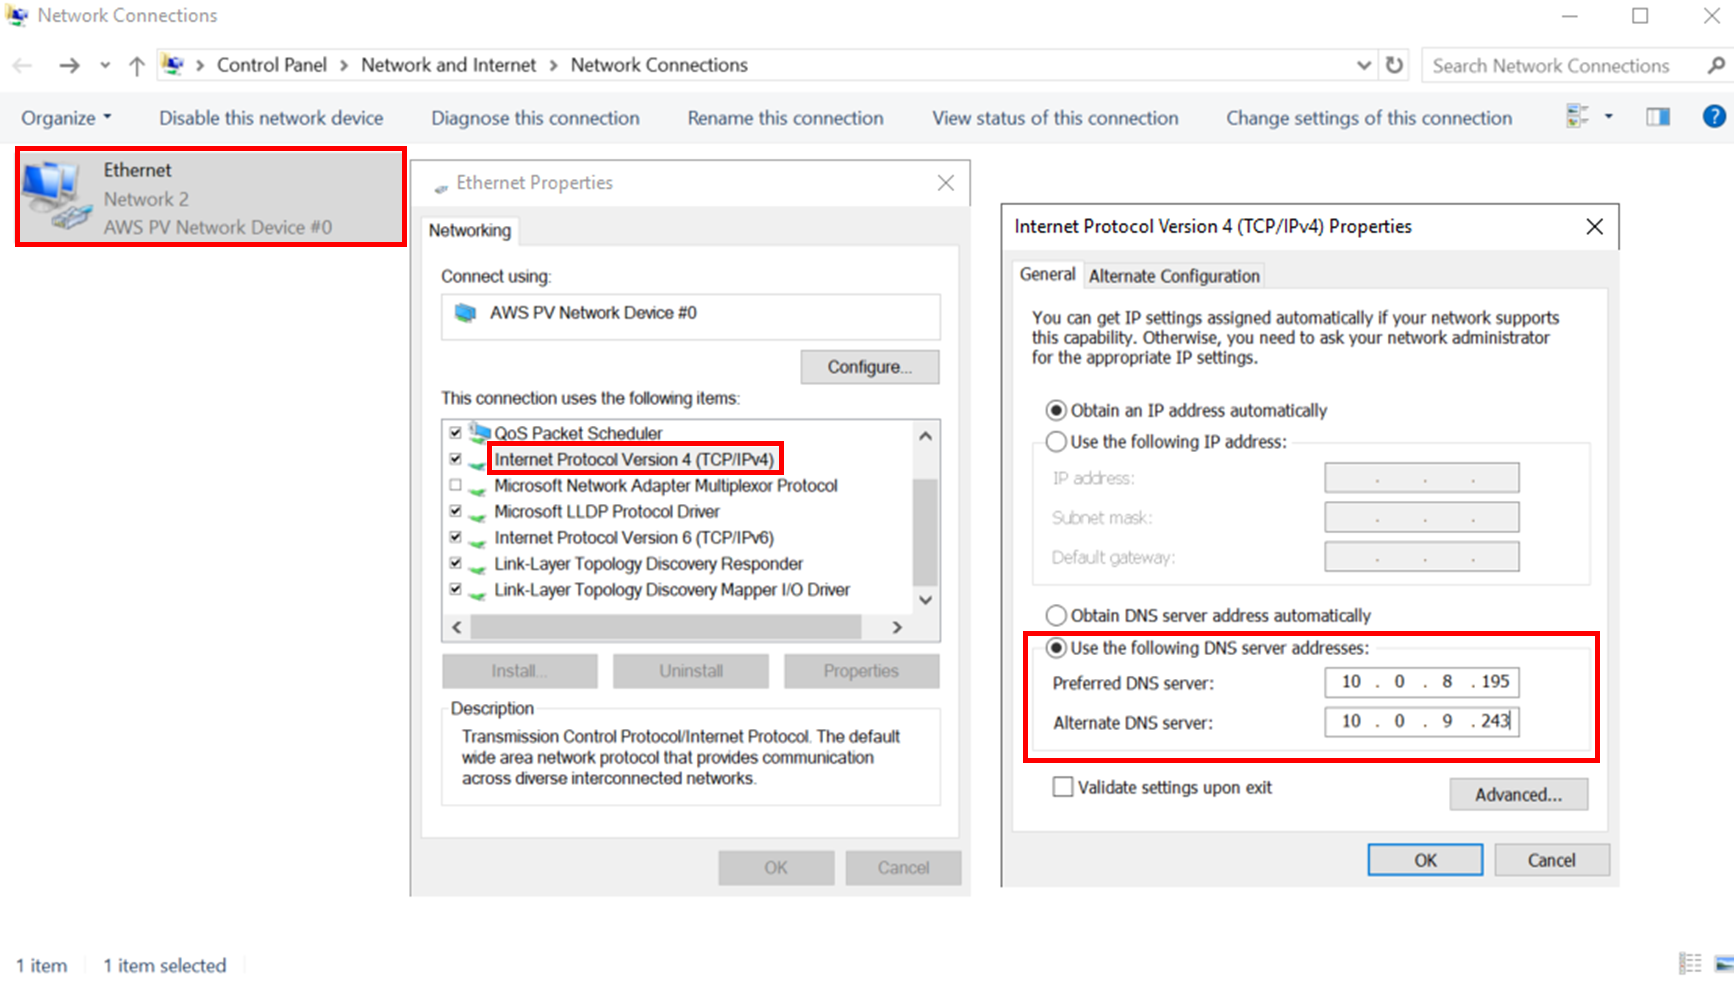1734x981 pixels.
Task: Enable Validate settings upon exit
Action: (x=1063, y=787)
